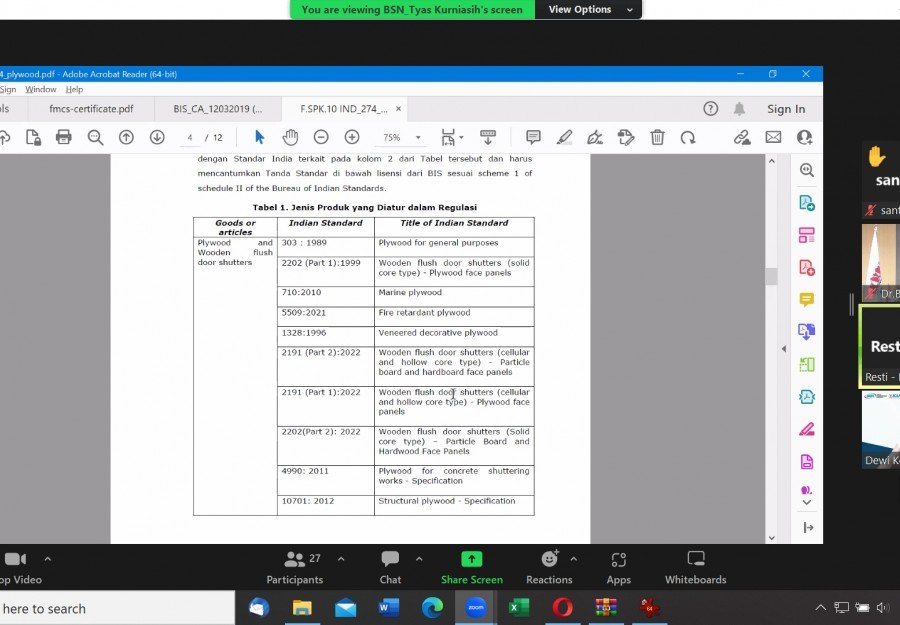
Task: Open the 75% zoom level dropdown
Action: point(418,138)
